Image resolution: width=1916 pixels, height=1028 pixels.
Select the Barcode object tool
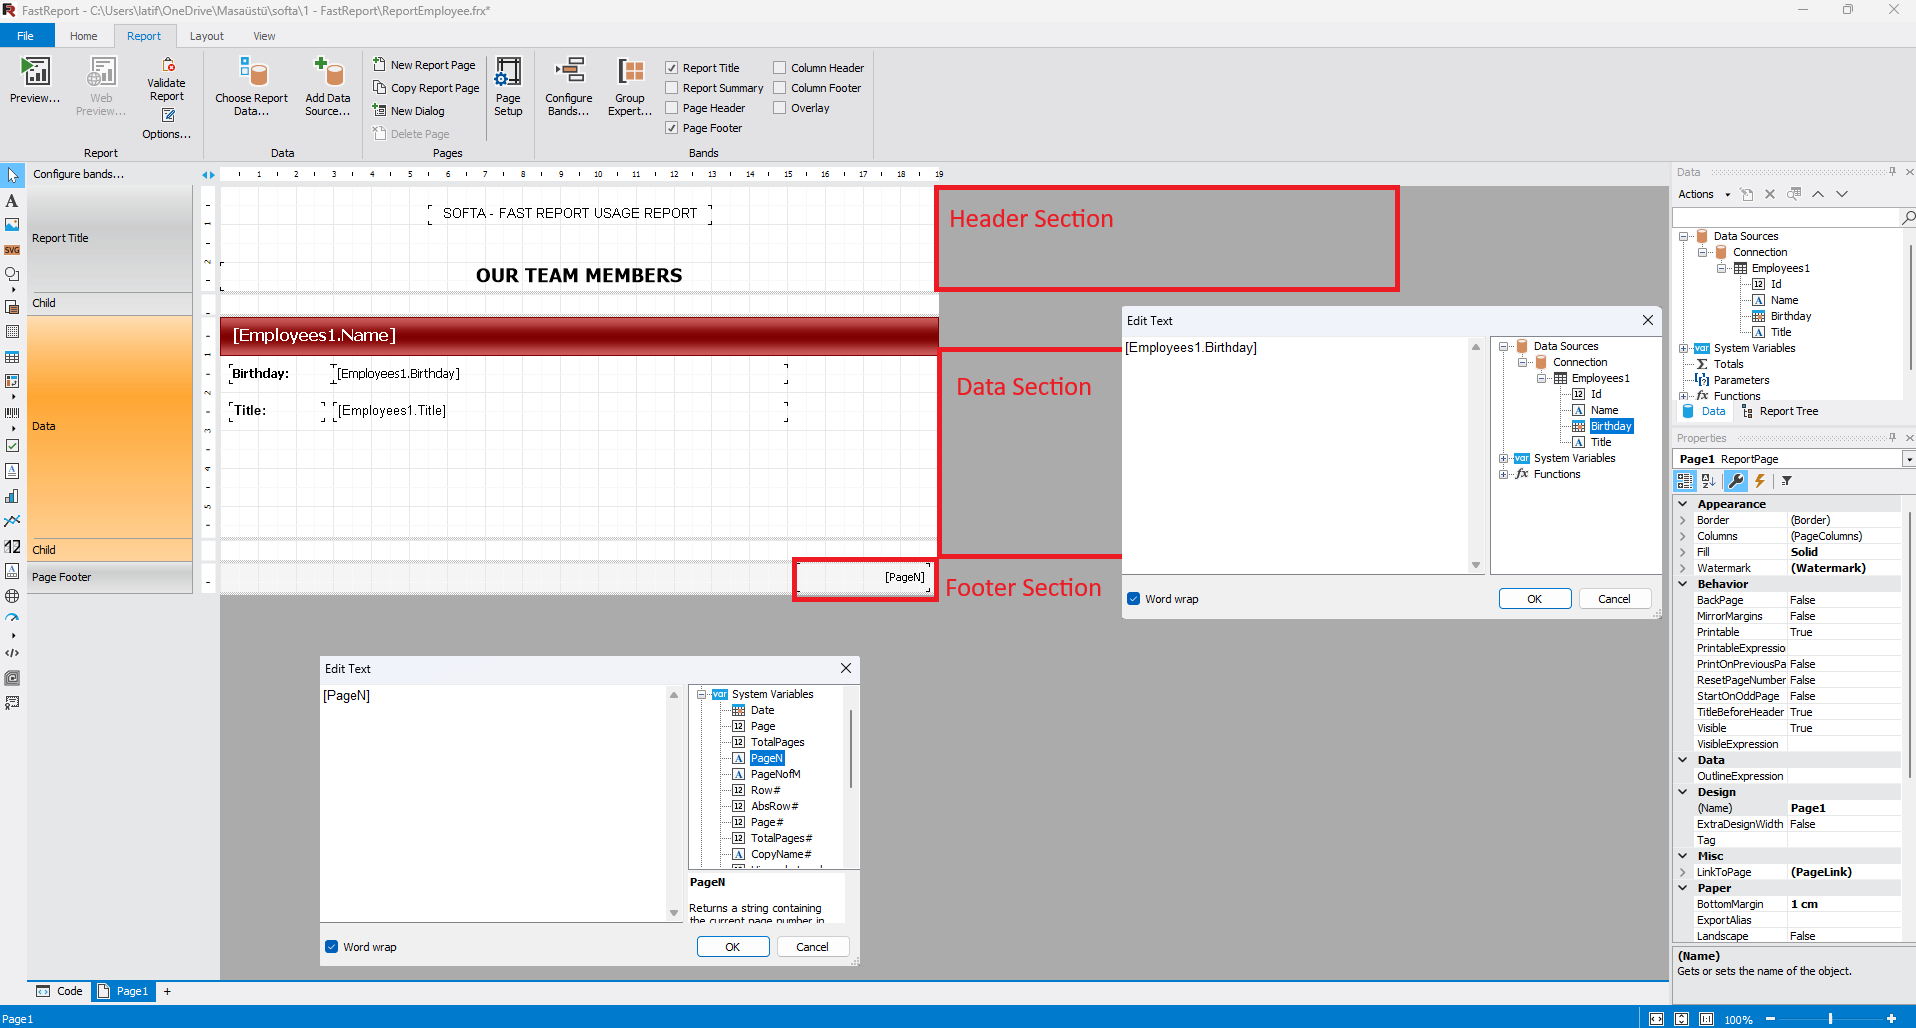12,412
